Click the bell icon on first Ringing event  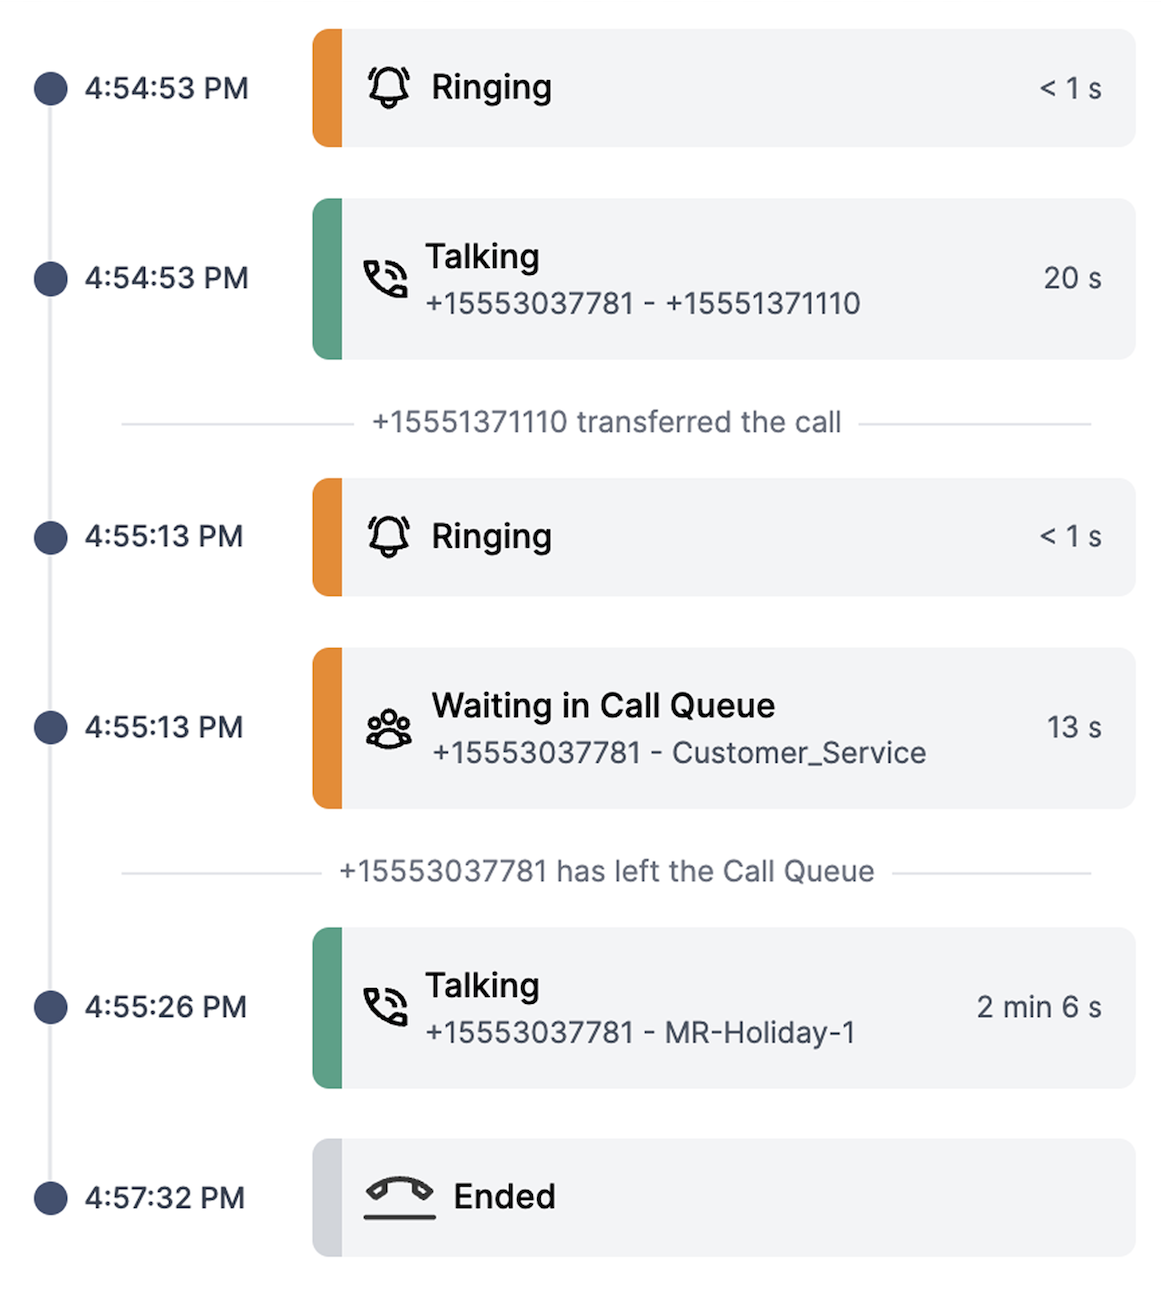point(389,87)
